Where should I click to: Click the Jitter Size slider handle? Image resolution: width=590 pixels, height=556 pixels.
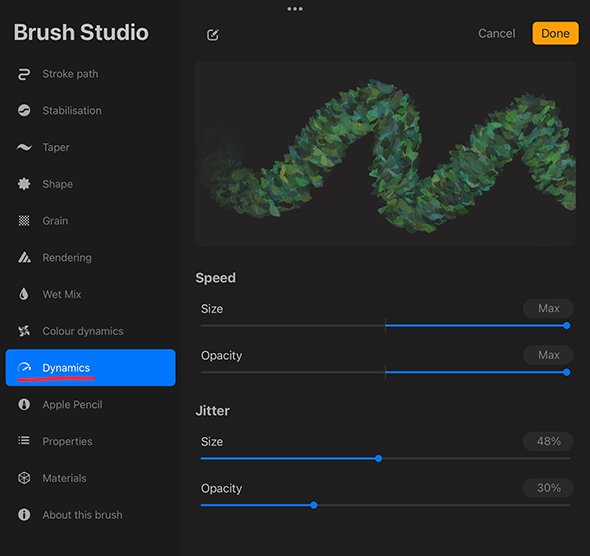click(379, 458)
